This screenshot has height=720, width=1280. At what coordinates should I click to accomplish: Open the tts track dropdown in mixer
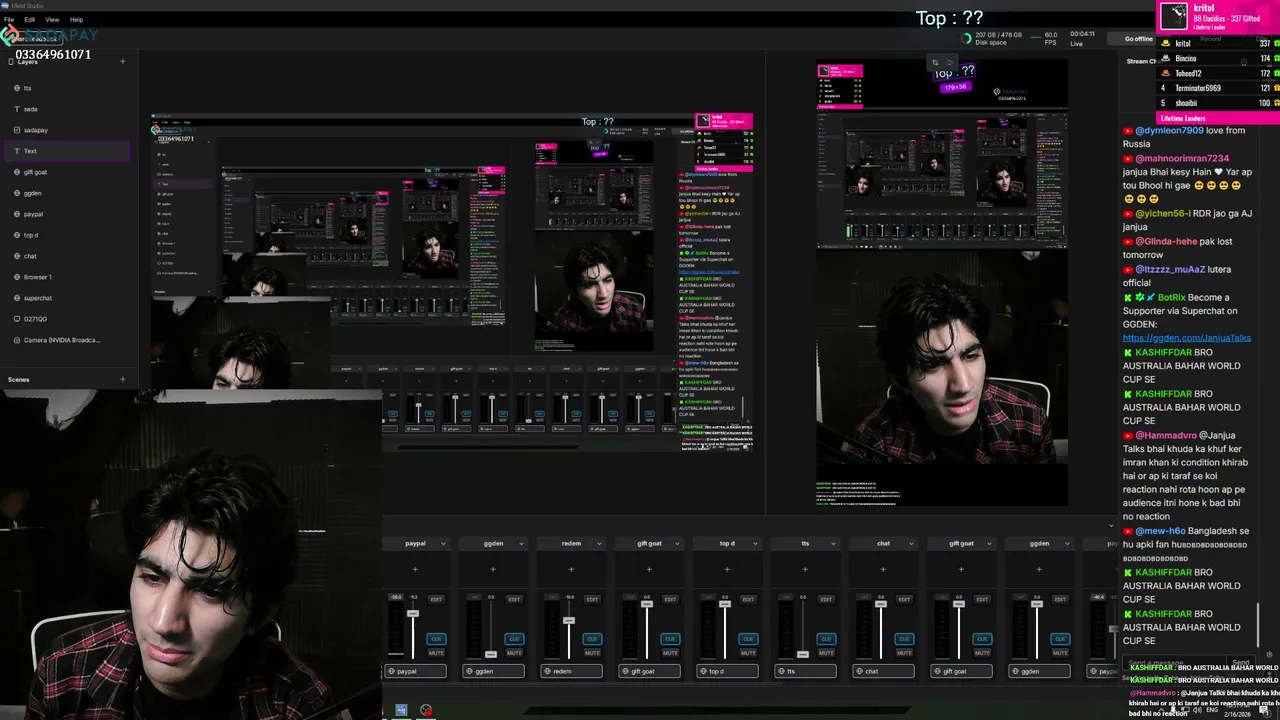(x=834, y=544)
